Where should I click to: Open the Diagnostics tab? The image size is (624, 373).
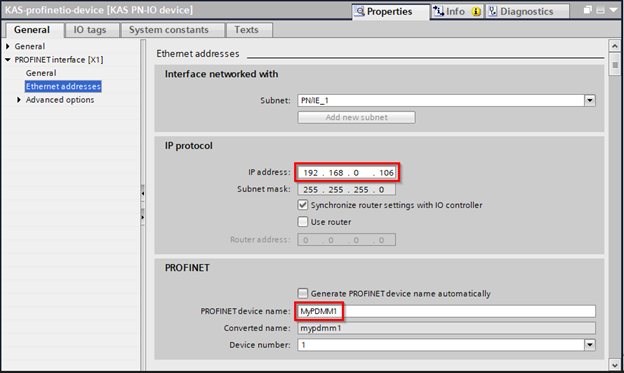tap(527, 12)
